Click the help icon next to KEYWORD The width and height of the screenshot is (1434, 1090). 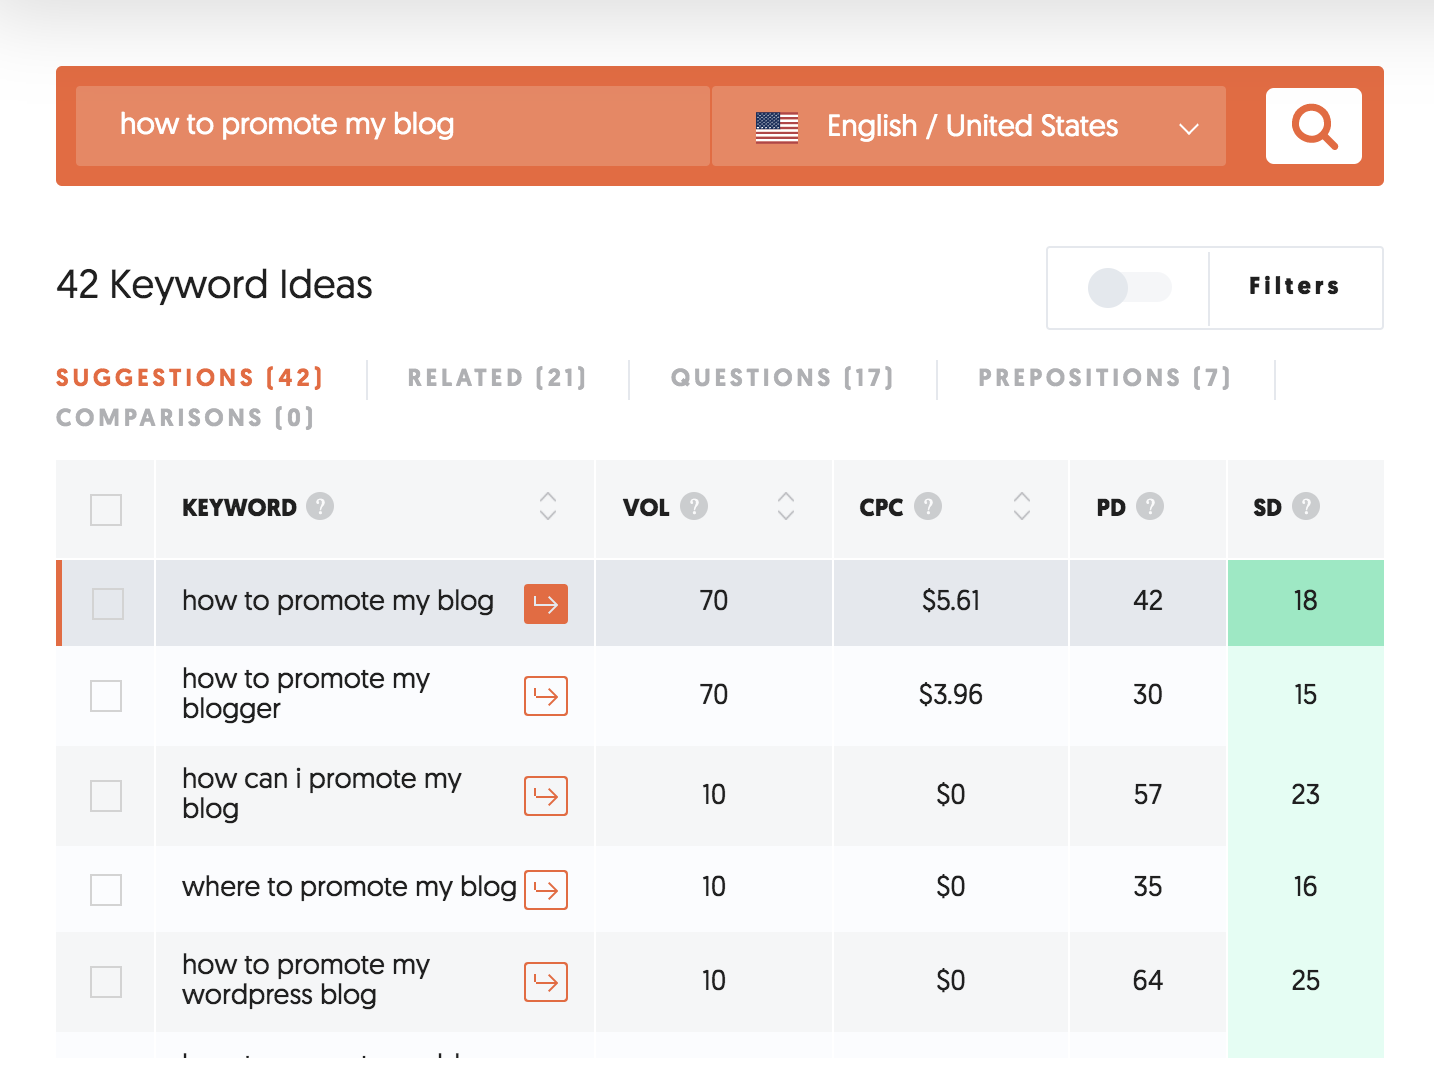tap(320, 507)
